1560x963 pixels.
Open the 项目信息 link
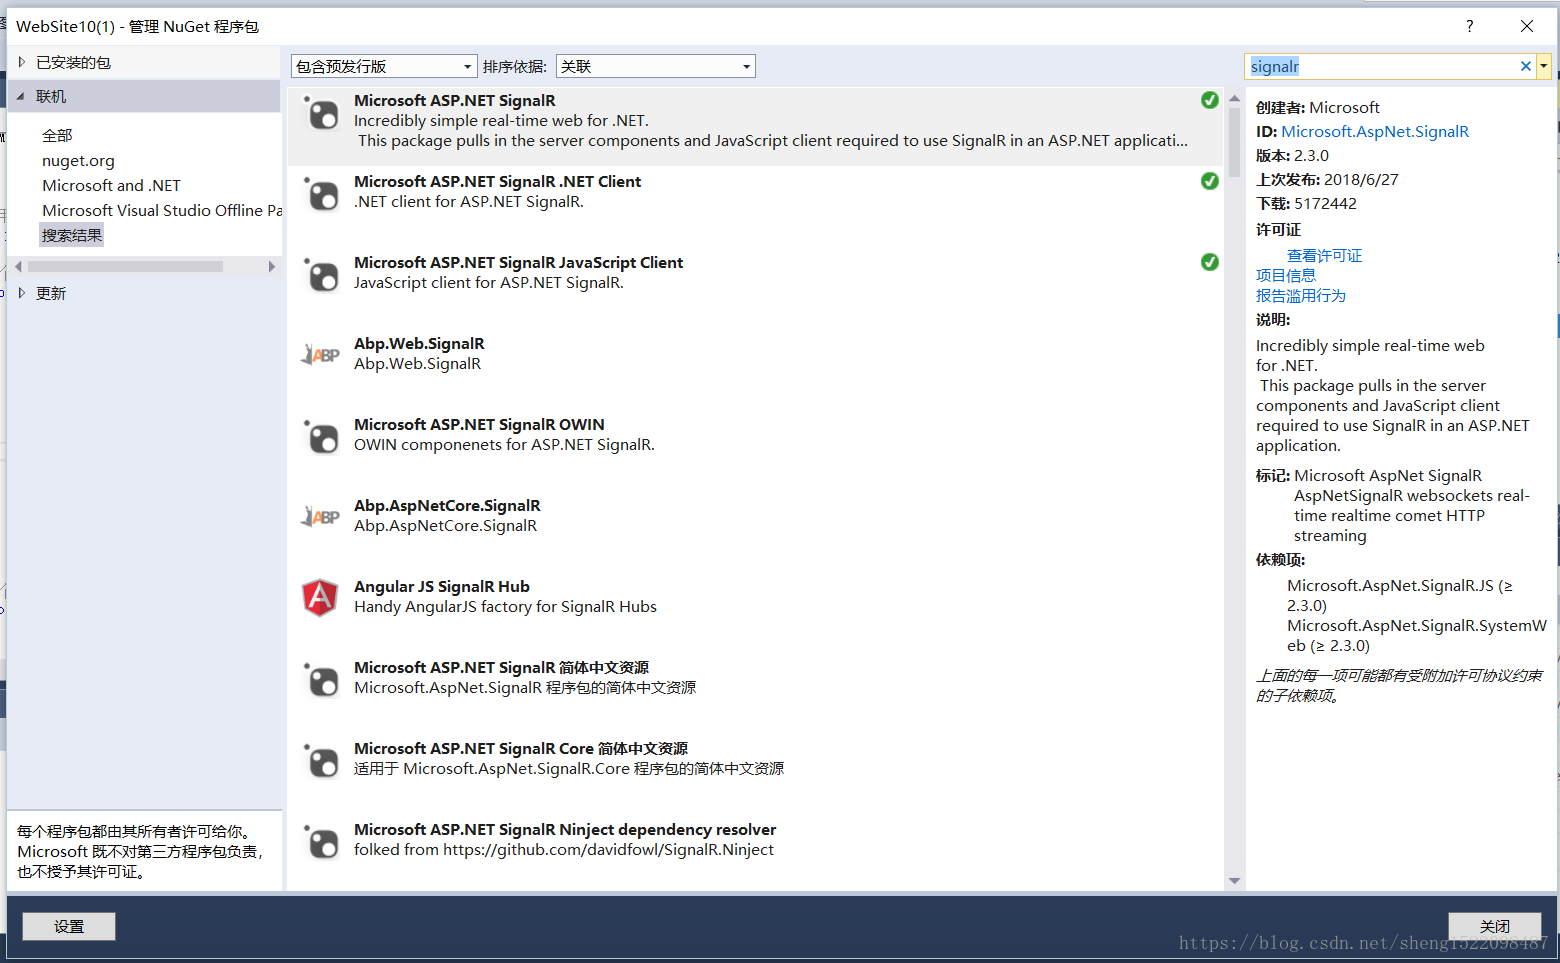1286,275
